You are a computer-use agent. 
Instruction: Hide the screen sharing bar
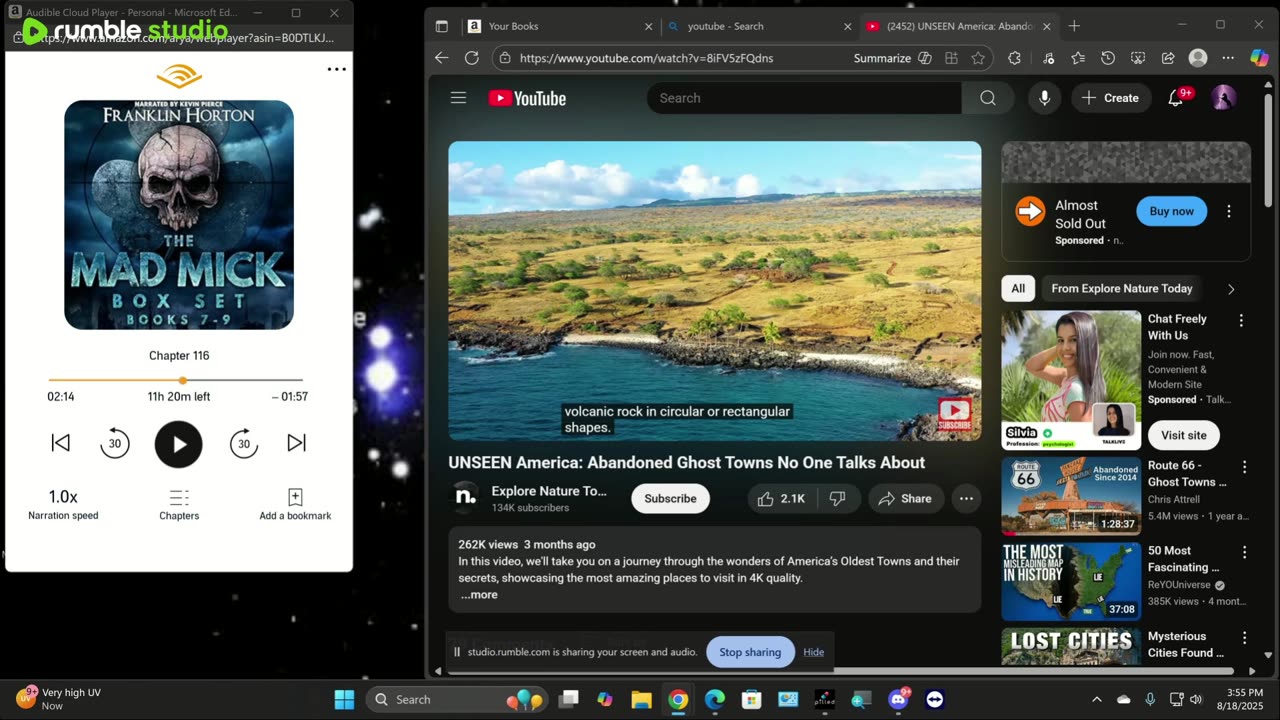[814, 652]
